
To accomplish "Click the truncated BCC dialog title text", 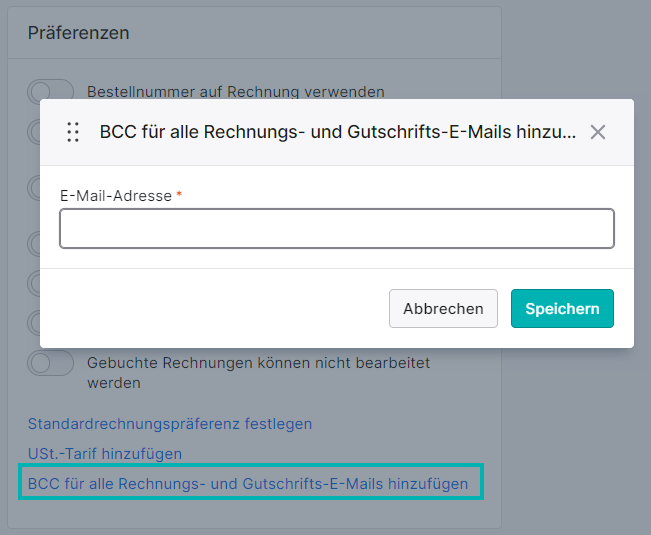I will click(338, 132).
